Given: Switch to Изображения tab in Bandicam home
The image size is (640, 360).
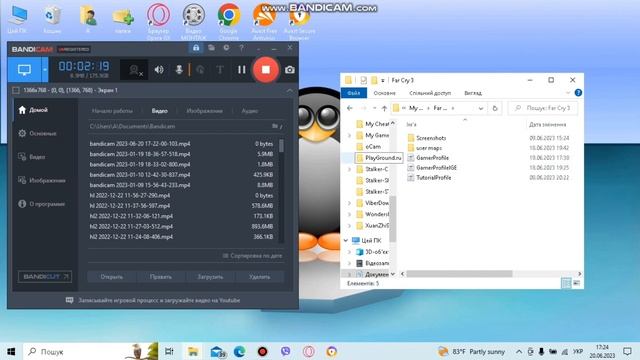Looking at the screenshot, I should tap(204, 111).
